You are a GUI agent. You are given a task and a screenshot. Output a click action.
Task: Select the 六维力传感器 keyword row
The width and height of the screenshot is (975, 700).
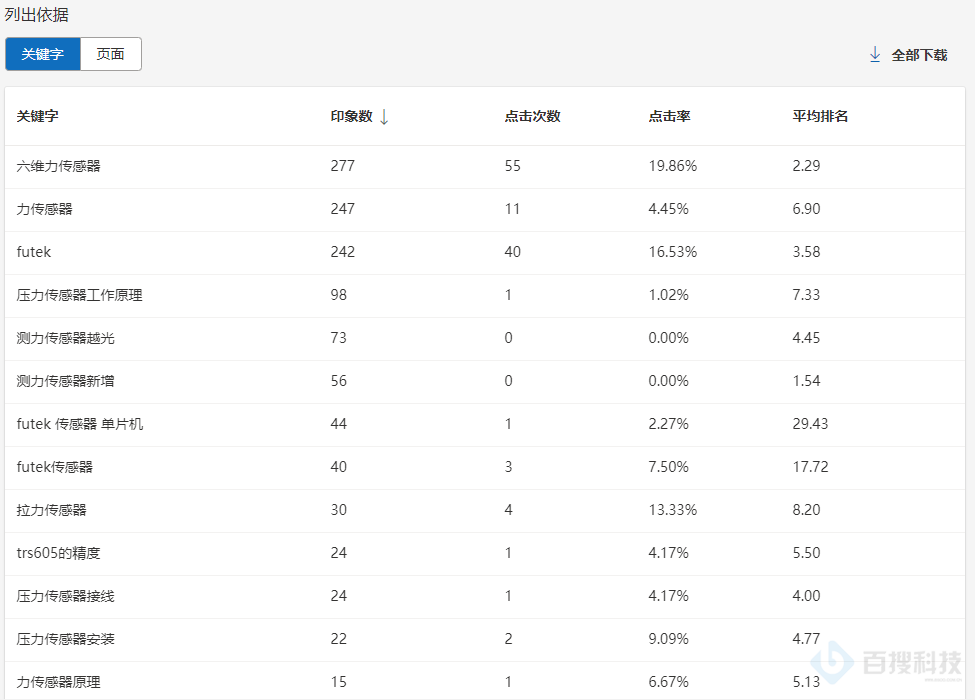59,166
